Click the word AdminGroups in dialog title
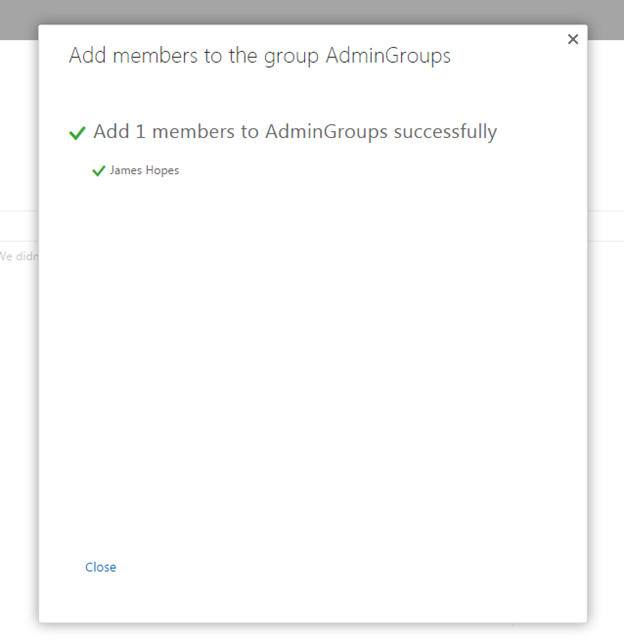This screenshot has width=624, height=642. (388, 56)
